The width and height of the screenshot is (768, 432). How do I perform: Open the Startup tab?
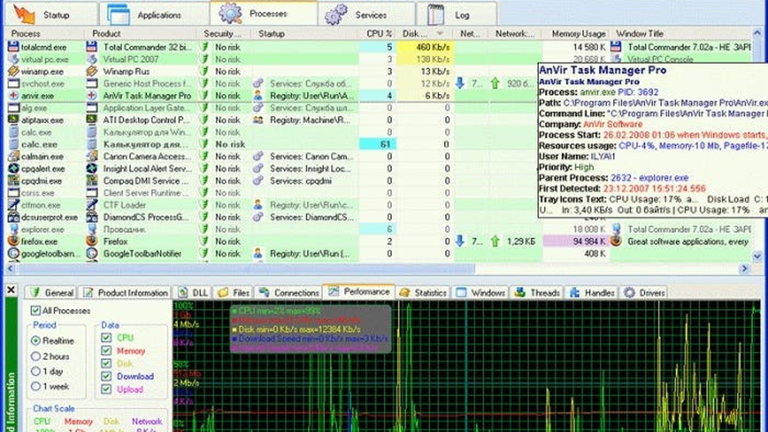coord(51,14)
